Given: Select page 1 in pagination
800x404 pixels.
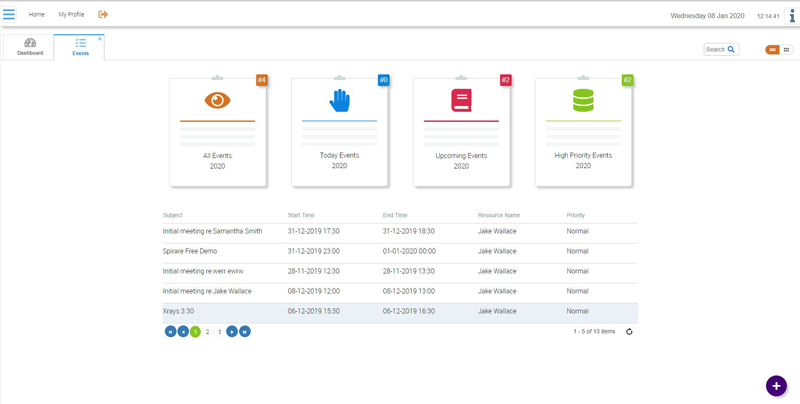Looking at the screenshot, I should [195, 332].
